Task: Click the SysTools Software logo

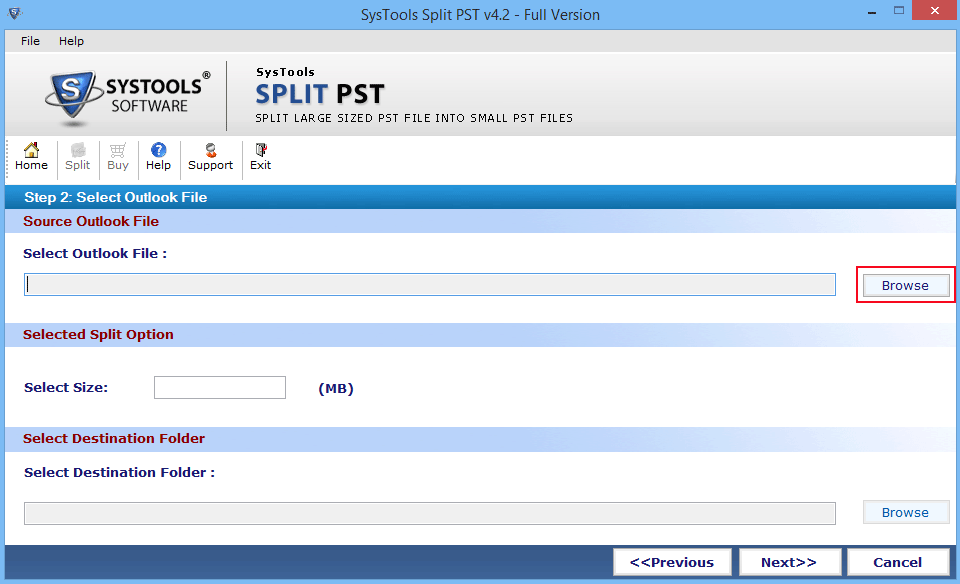Action: [128, 97]
